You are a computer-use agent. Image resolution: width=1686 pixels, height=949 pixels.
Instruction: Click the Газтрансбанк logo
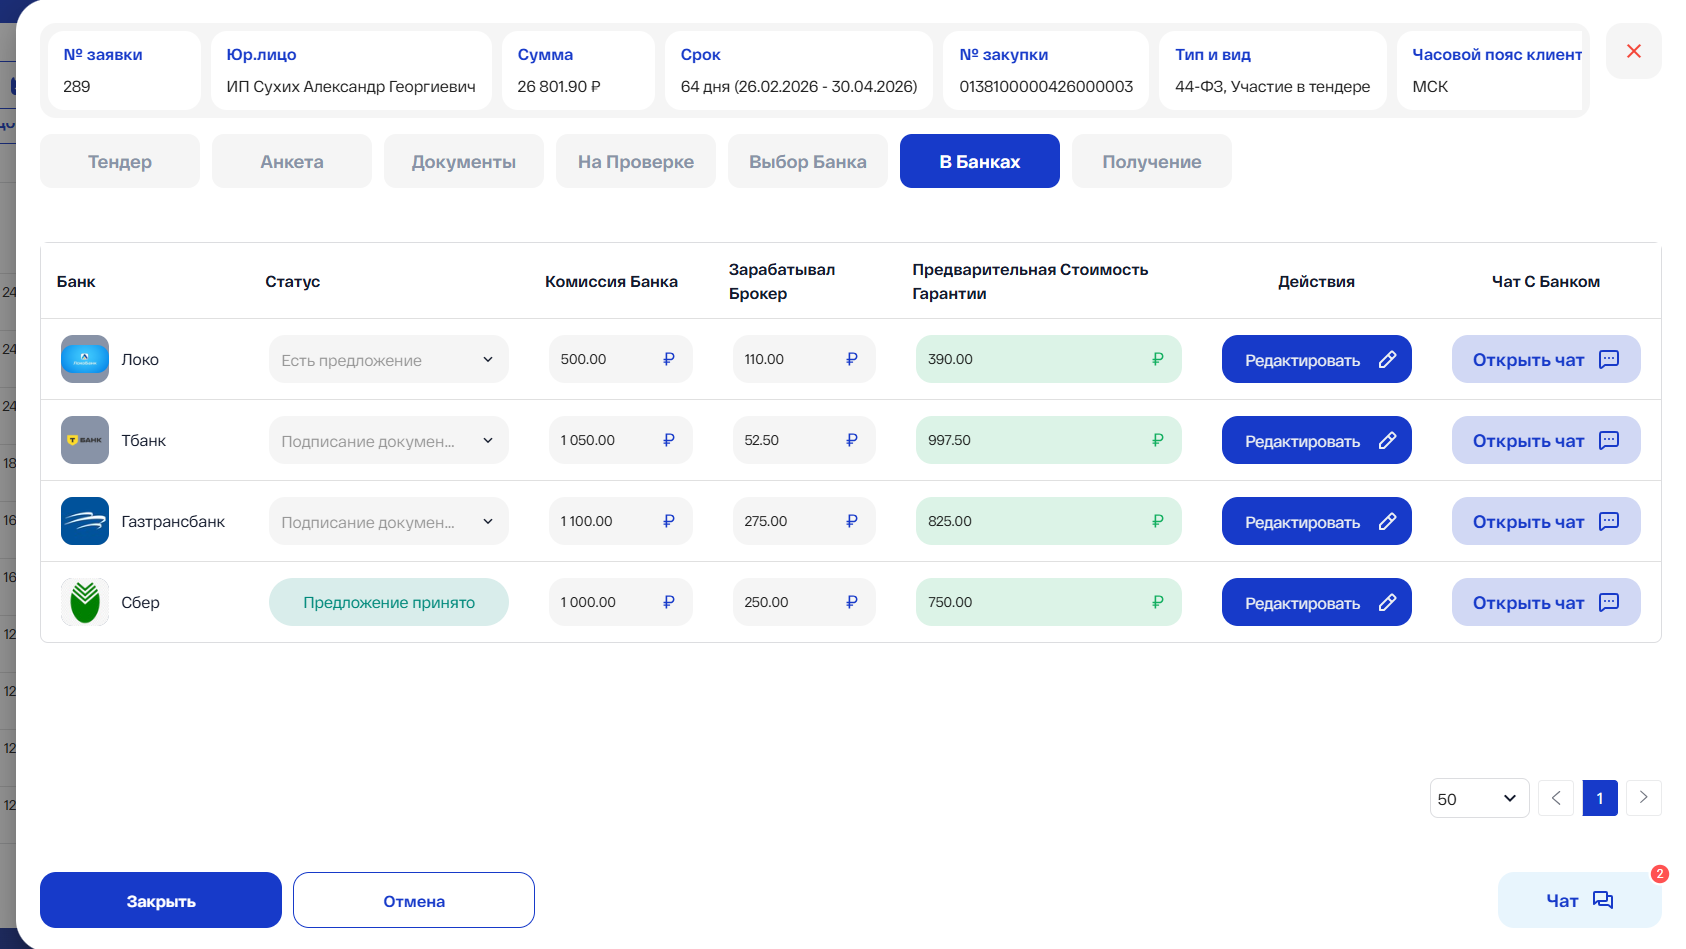click(85, 521)
